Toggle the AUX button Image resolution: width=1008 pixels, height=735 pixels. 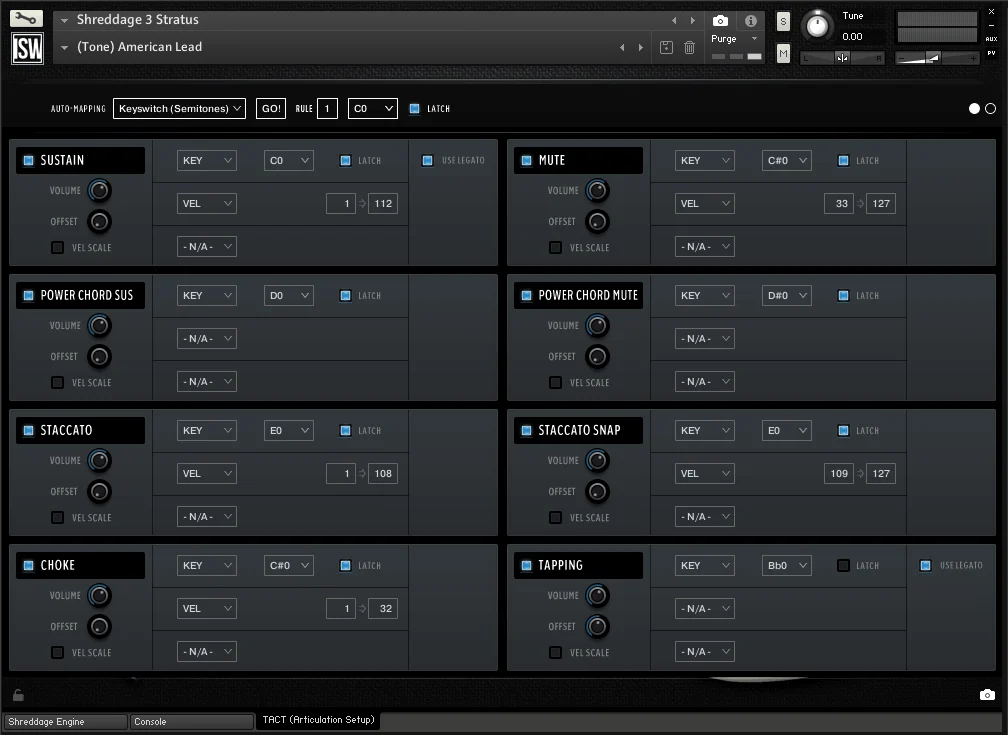coord(991,39)
